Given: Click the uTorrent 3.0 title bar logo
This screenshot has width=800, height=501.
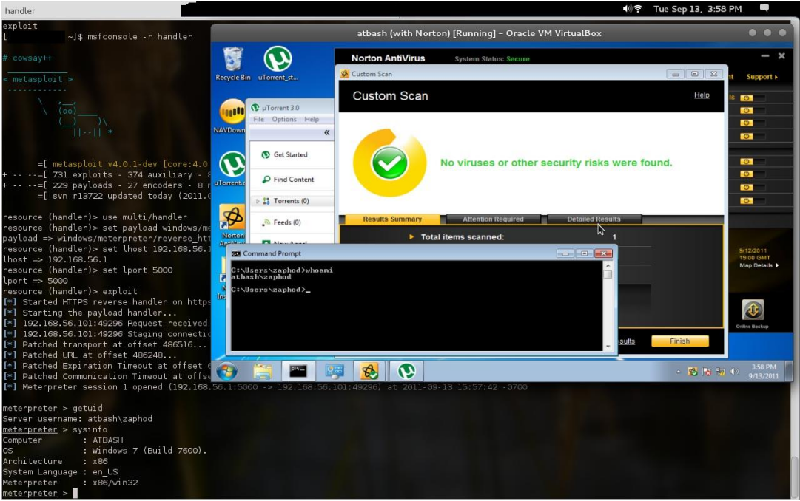Looking at the screenshot, I should tap(255, 108).
